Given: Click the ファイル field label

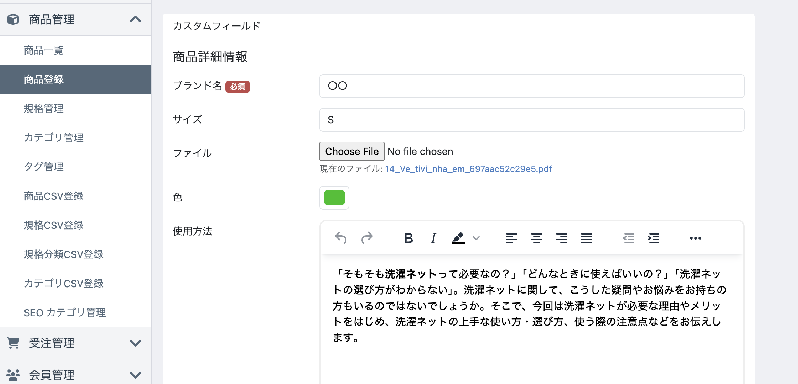Looking at the screenshot, I should [192, 153].
